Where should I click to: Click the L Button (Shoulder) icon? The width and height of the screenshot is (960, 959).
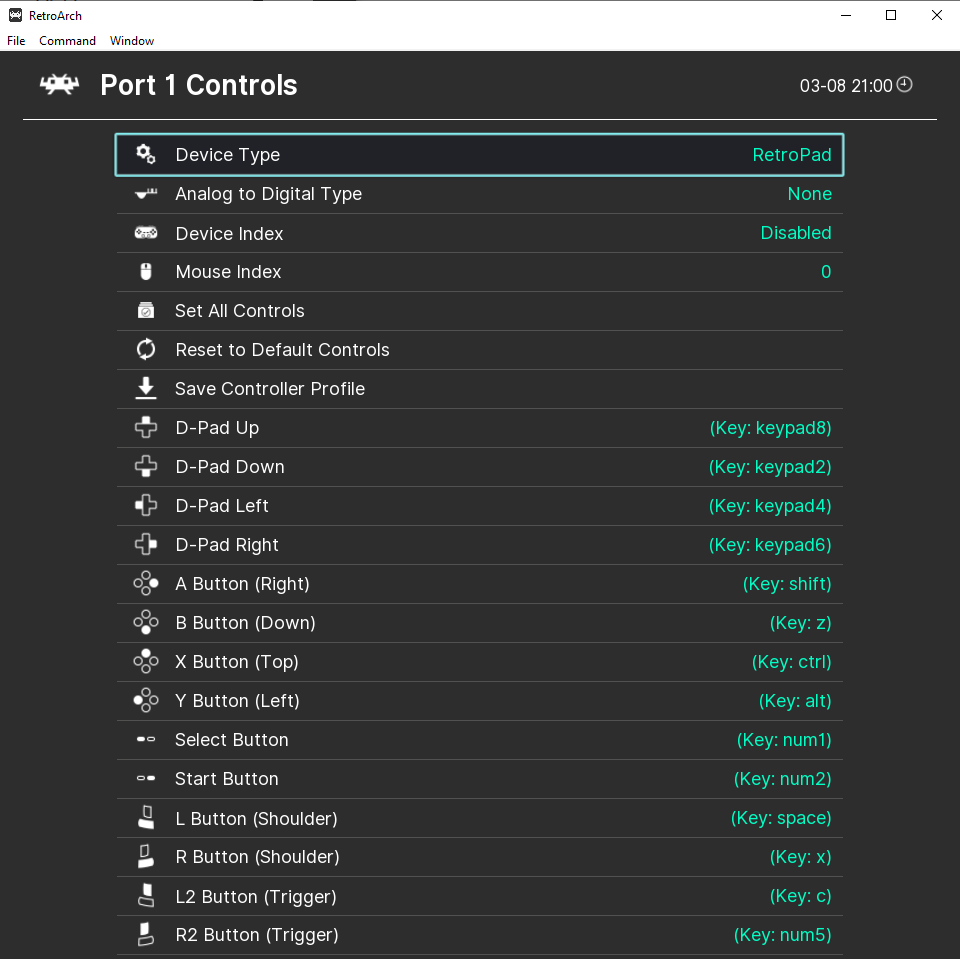coord(146,818)
